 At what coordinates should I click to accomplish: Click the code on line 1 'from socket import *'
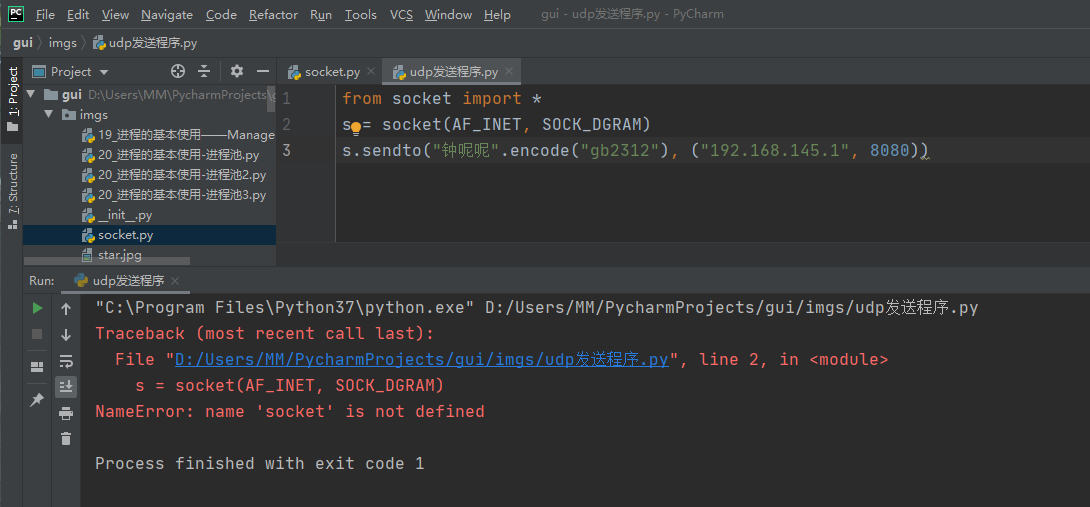(441, 99)
